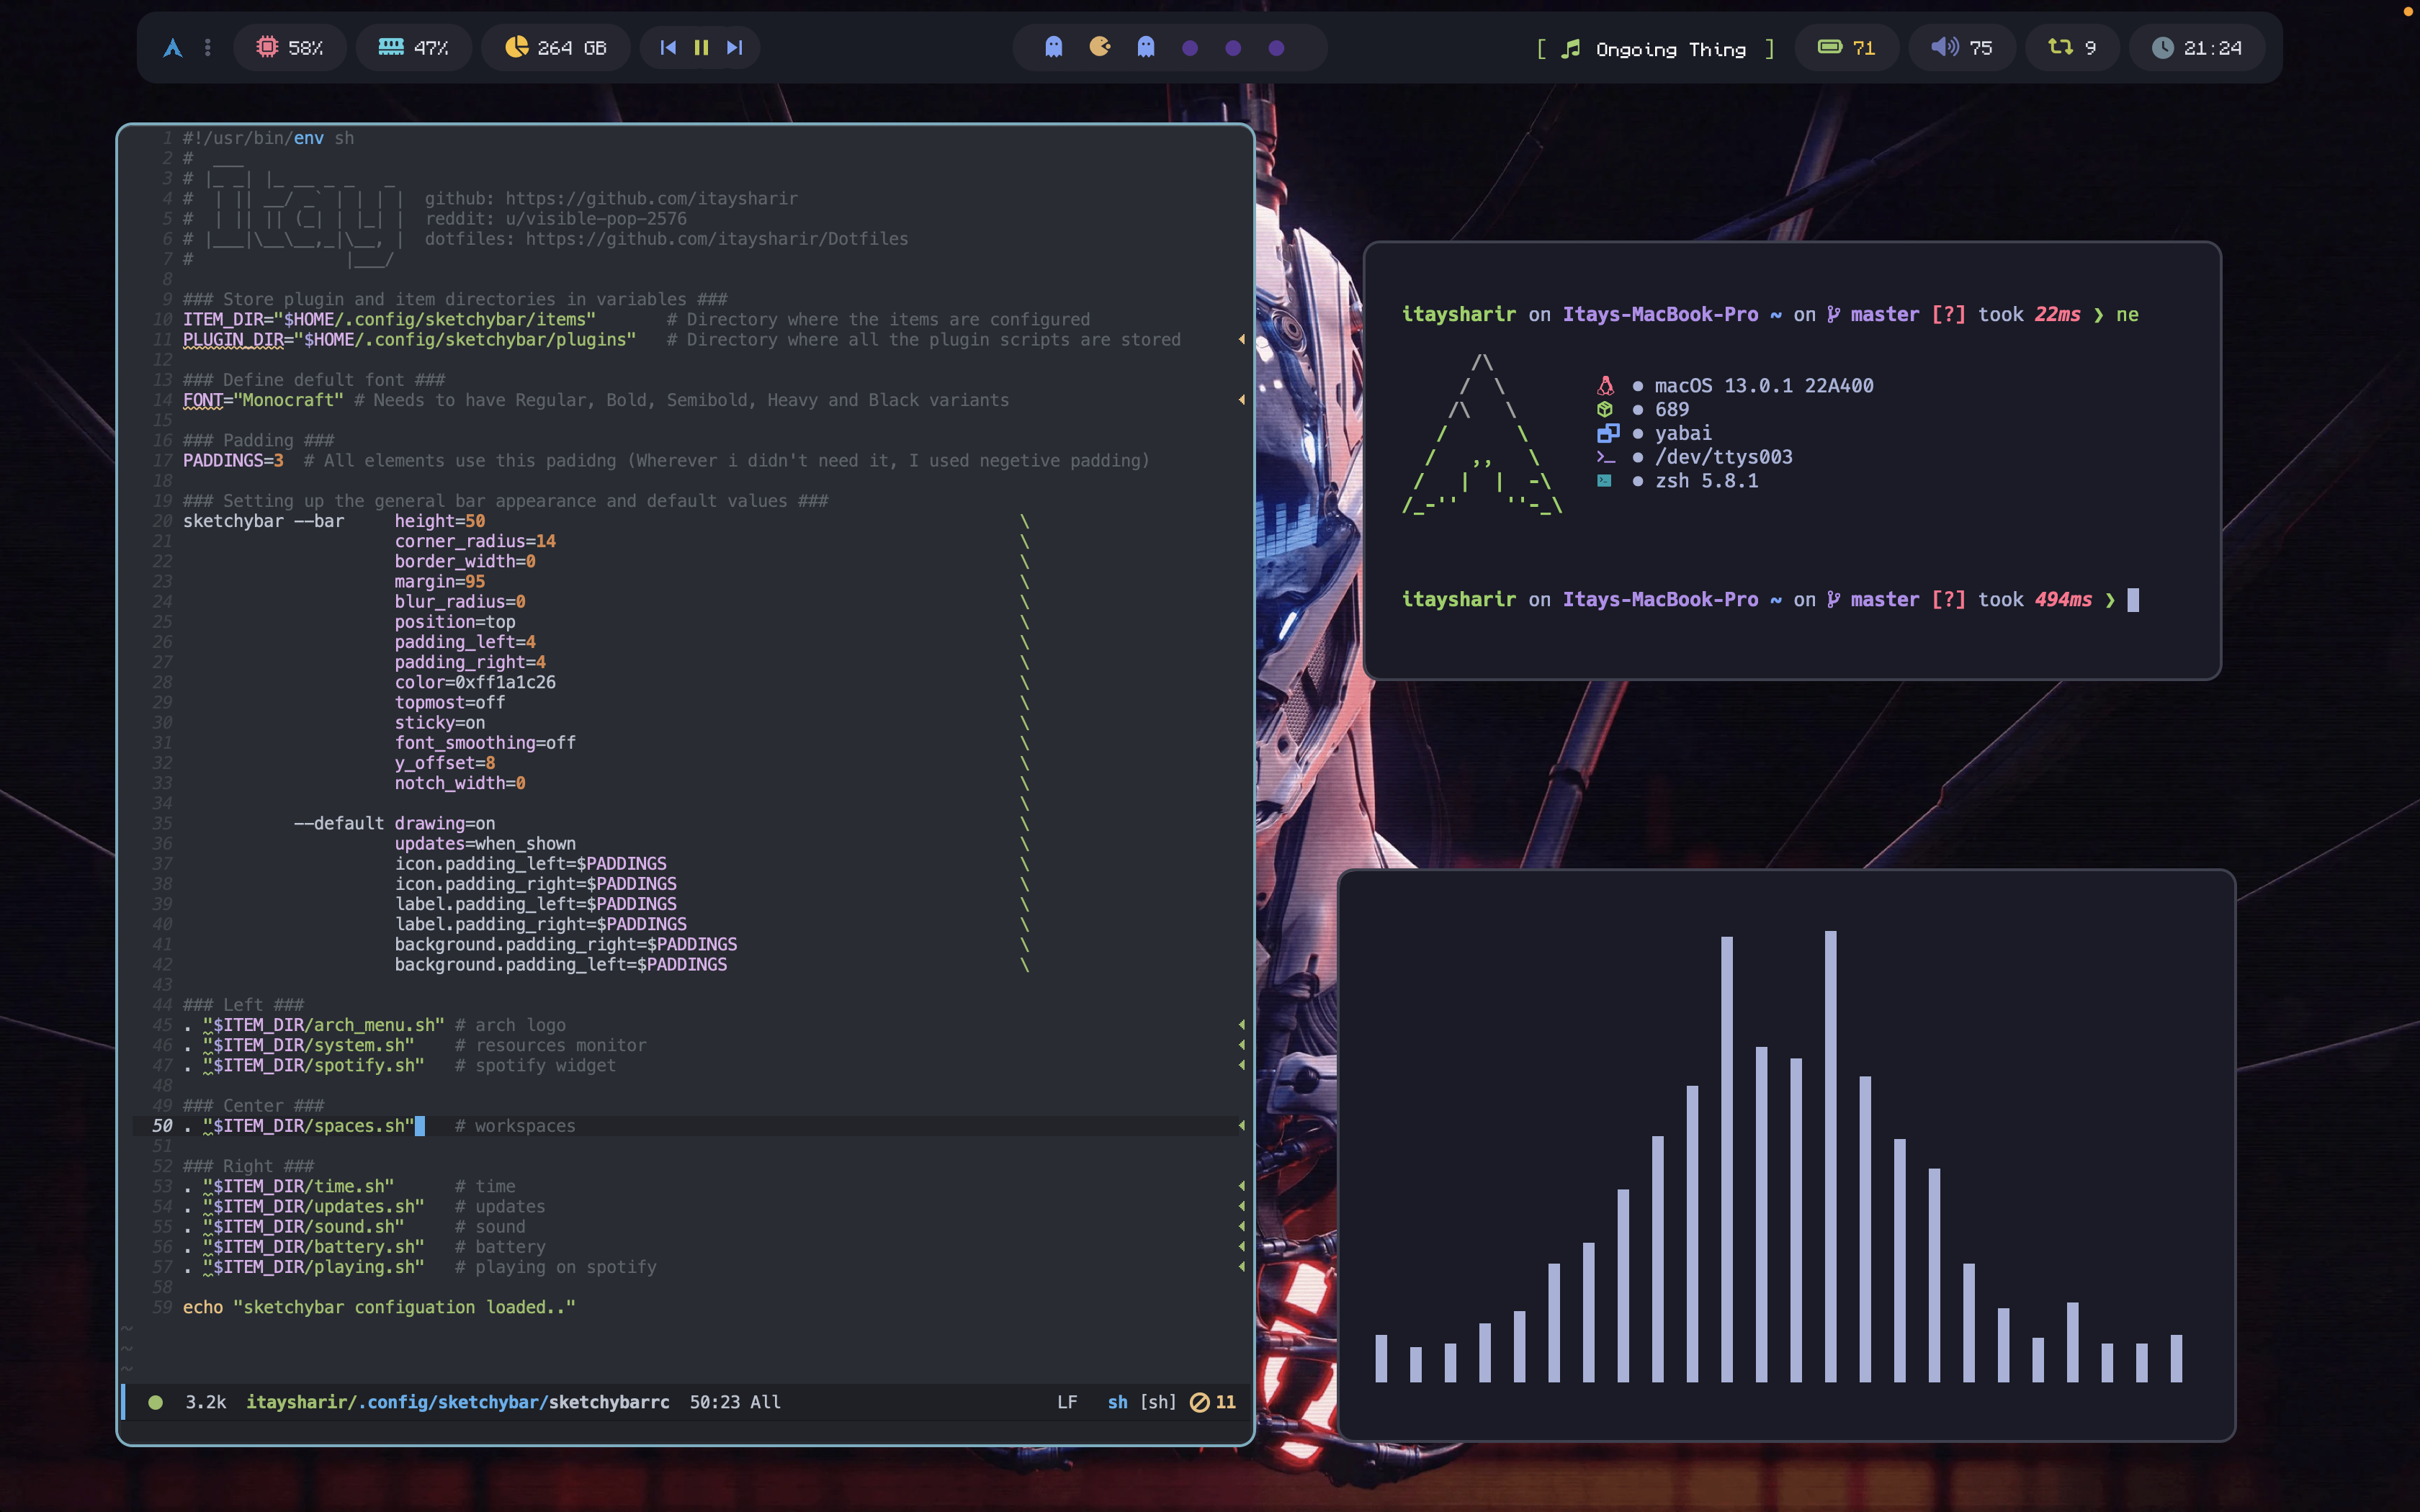2420x1512 pixels.
Task: Click the Arch logo in the menu bar
Action: tap(172, 47)
